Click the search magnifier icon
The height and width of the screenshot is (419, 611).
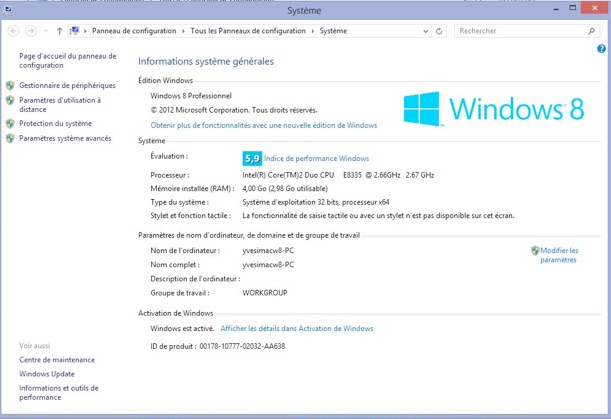592,31
